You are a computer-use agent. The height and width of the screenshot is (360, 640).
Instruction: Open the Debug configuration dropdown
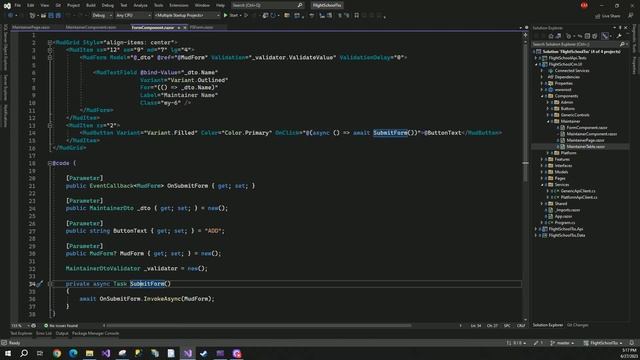102,15
